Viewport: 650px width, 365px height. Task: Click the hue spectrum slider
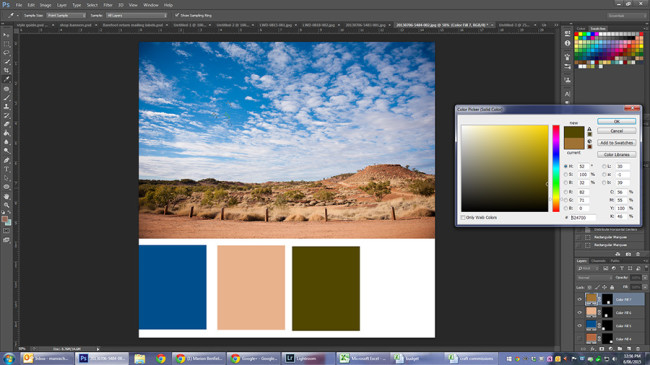[x=556, y=168]
